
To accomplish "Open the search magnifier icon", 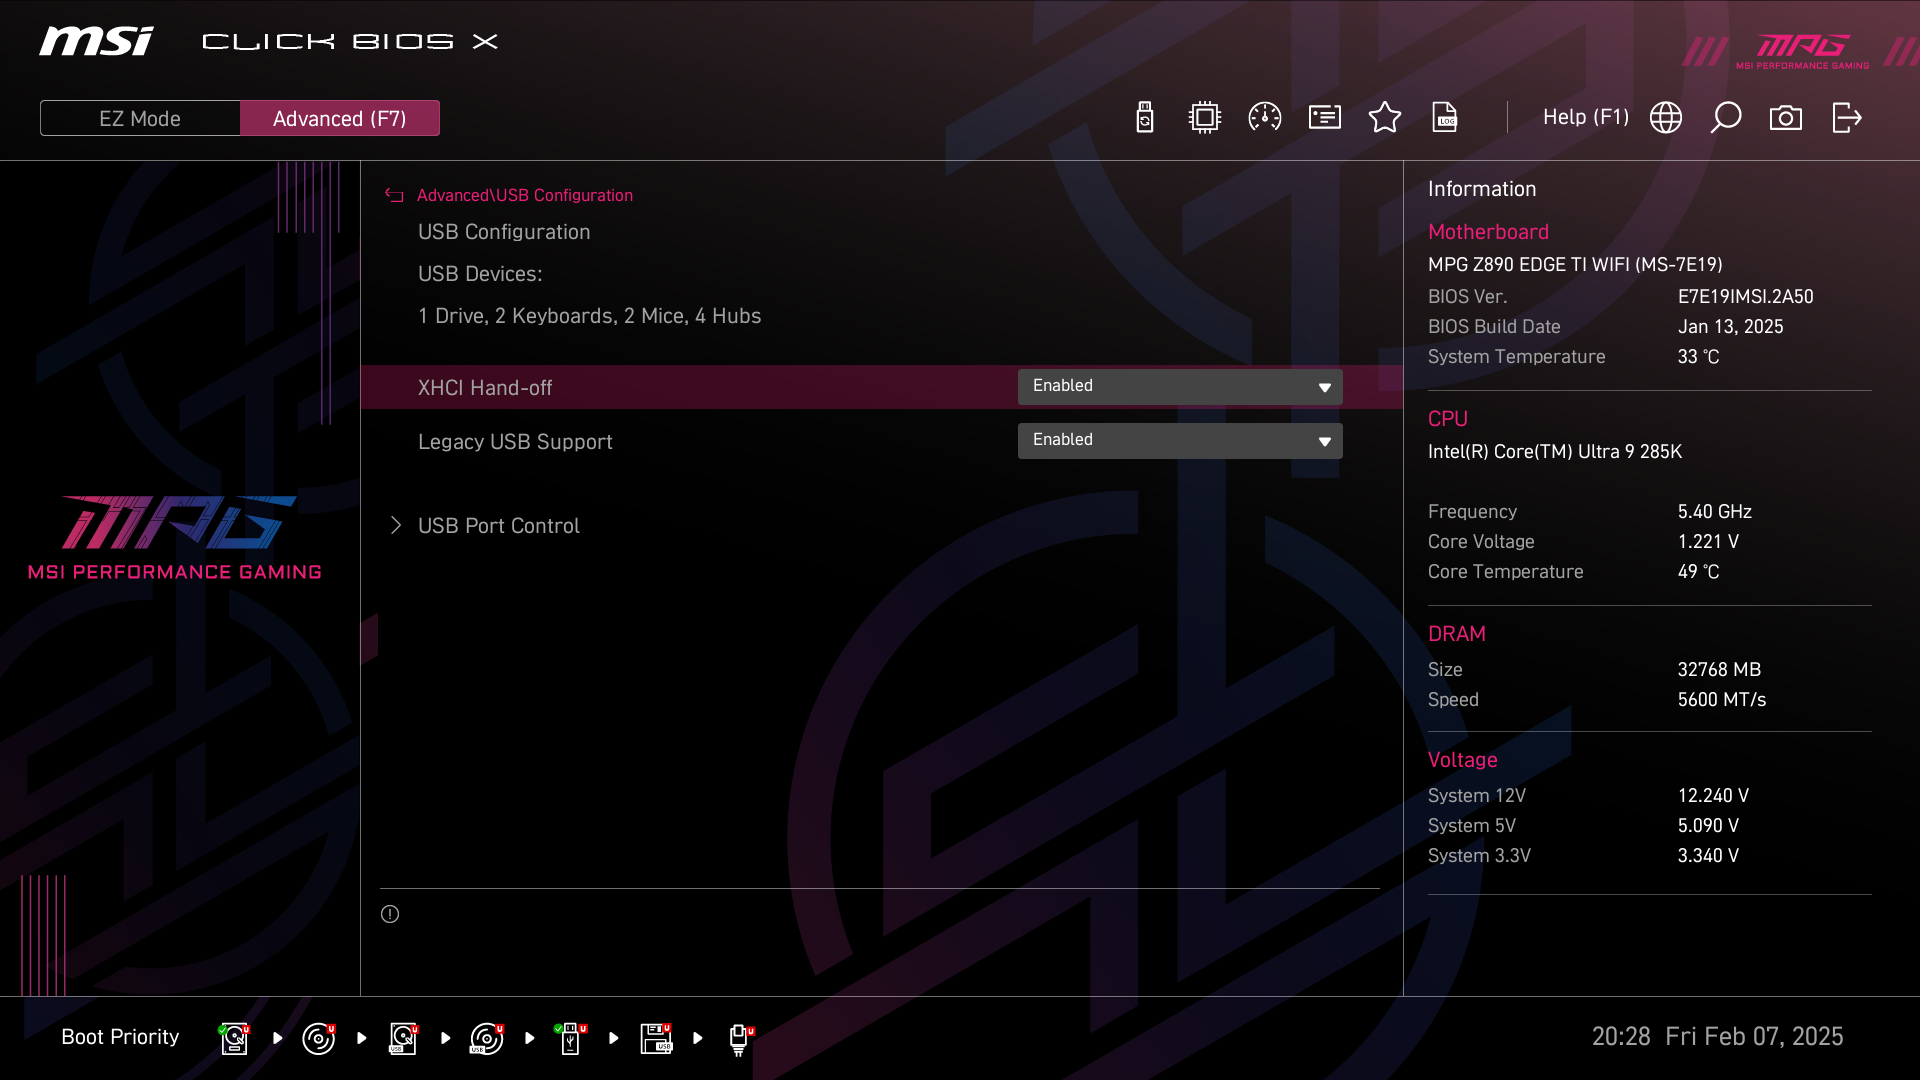I will coord(1726,118).
